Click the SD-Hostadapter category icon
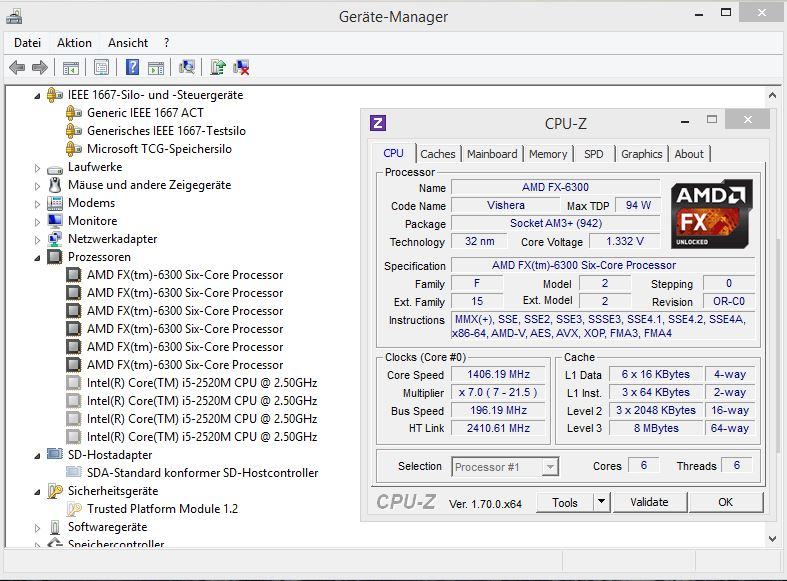The width and height of the screenshot is (787, 581). [x=55, y=454]
